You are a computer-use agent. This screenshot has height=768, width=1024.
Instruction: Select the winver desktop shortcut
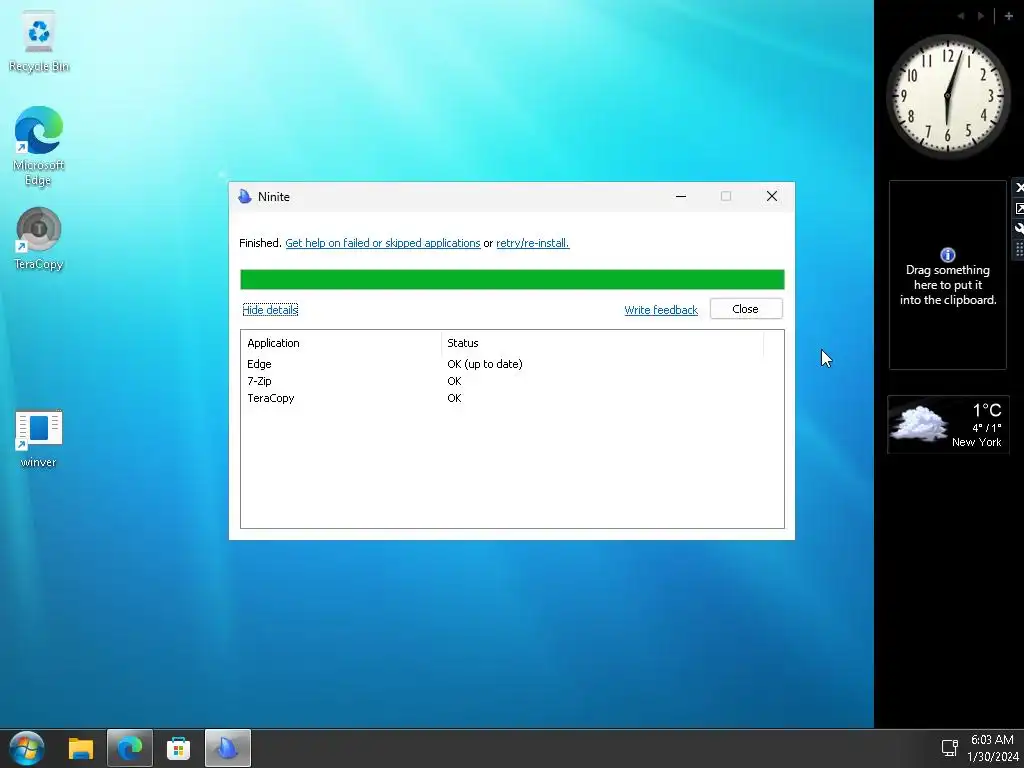39,438
